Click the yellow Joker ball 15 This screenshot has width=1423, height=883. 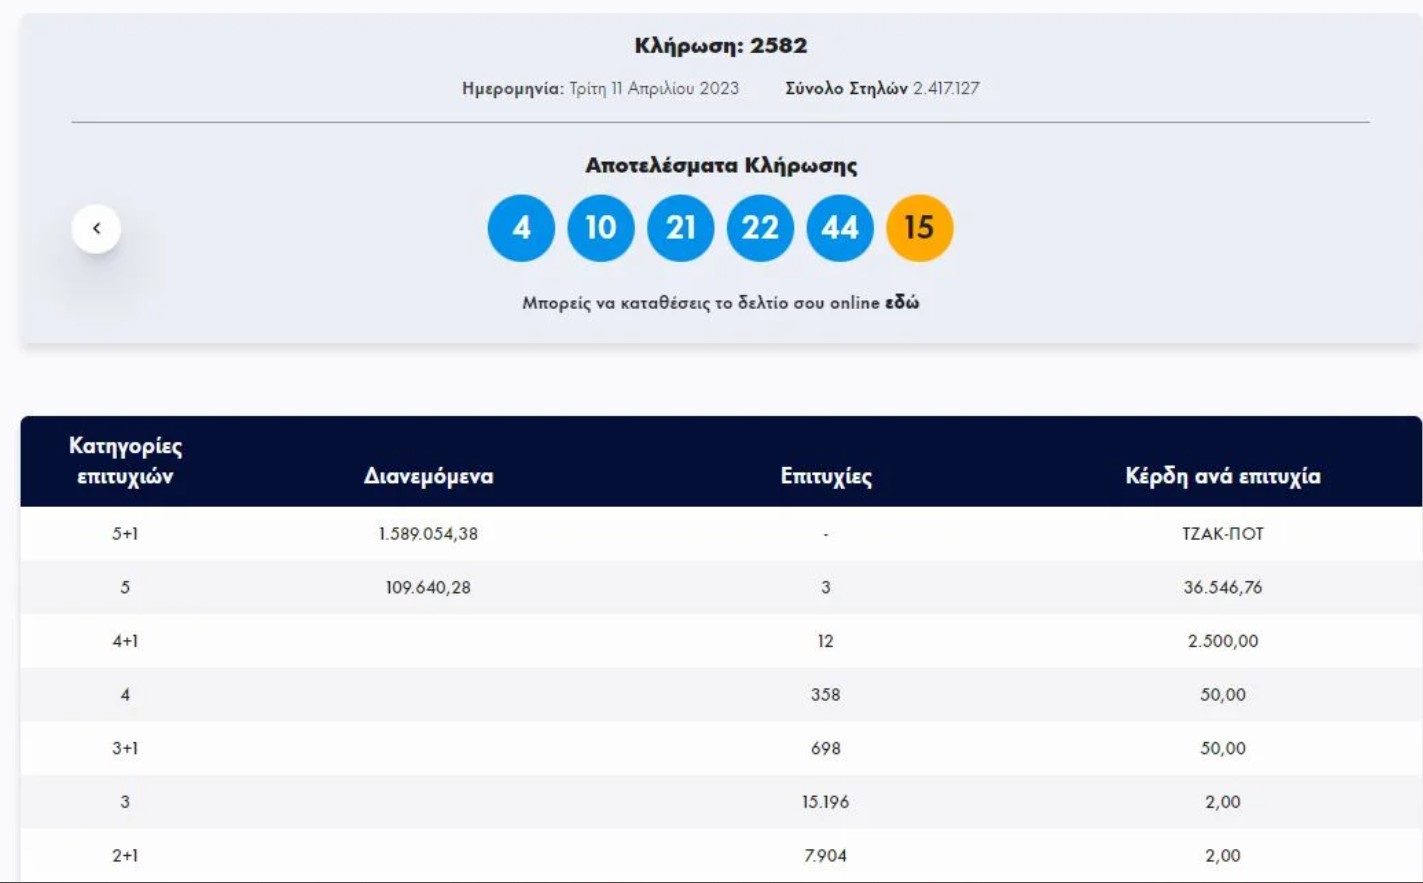click(x=919, y=228)
